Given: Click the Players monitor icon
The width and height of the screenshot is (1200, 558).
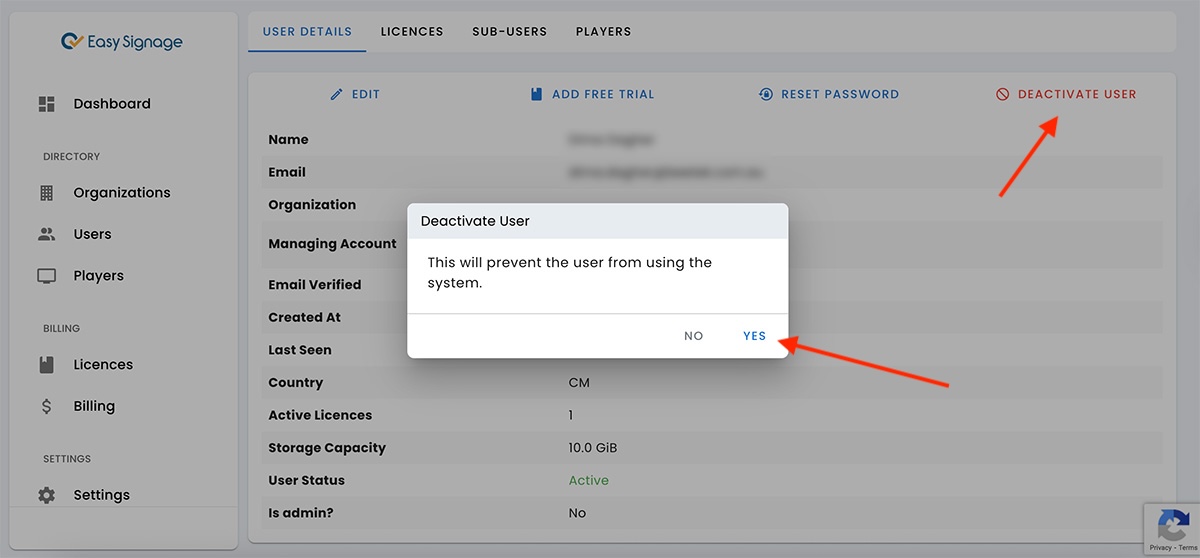Looking at the screenshot, I should click(x=46, y=276).
